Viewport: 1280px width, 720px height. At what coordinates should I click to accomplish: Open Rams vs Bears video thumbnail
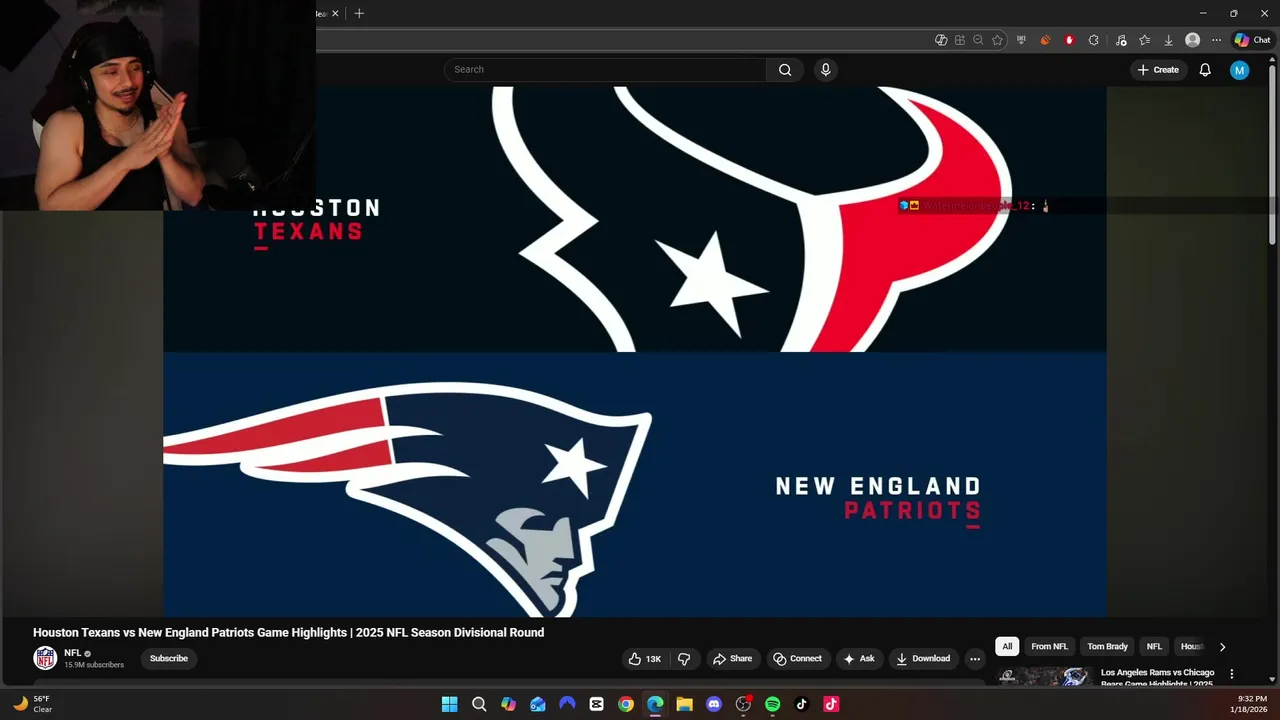click(x=1045, y=676)
